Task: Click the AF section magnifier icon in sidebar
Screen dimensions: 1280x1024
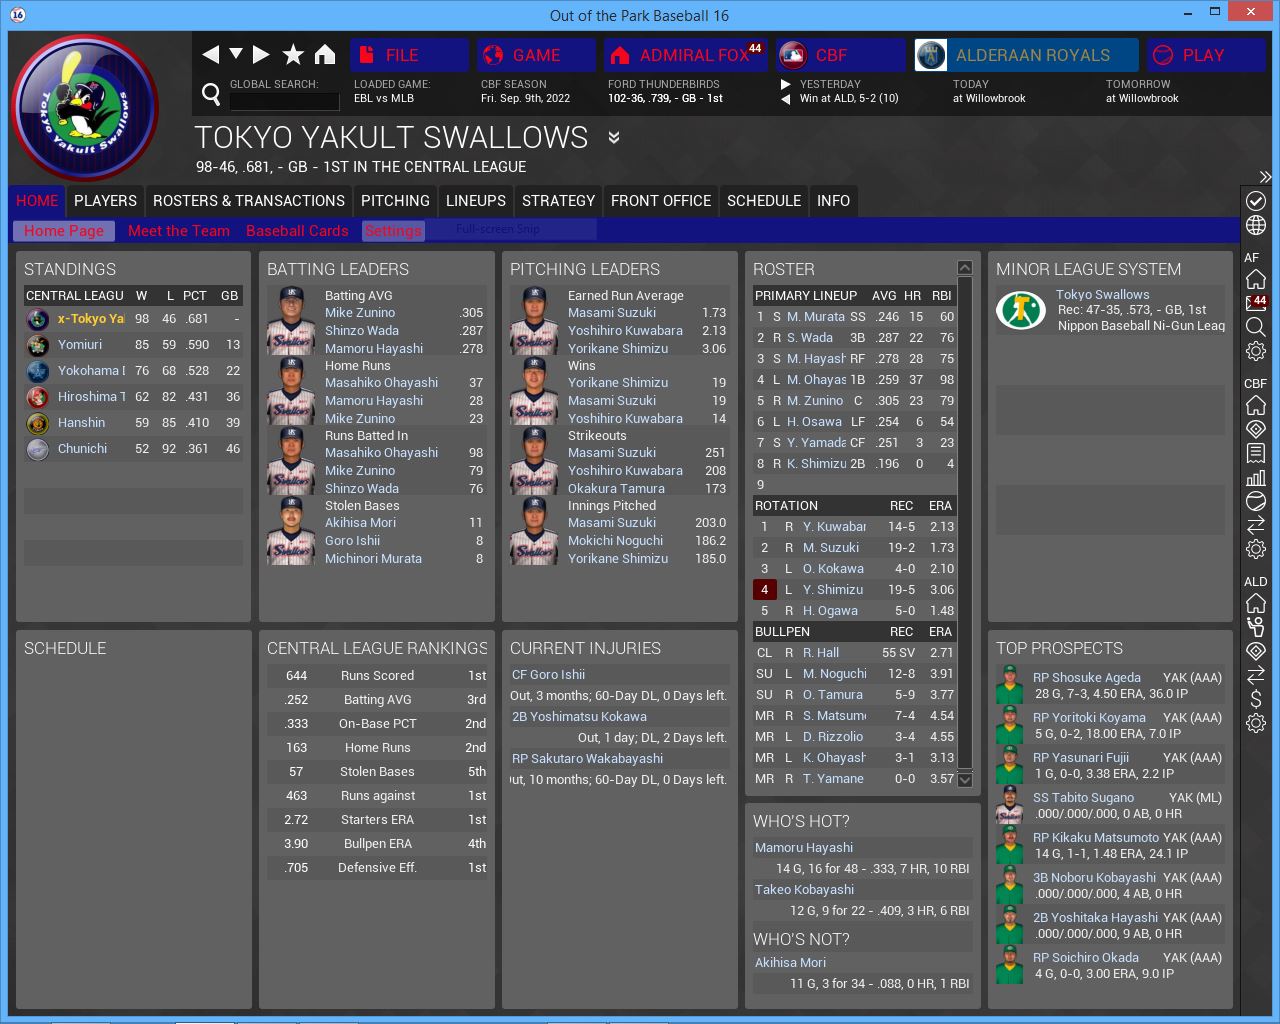Action: (1256, 327)
